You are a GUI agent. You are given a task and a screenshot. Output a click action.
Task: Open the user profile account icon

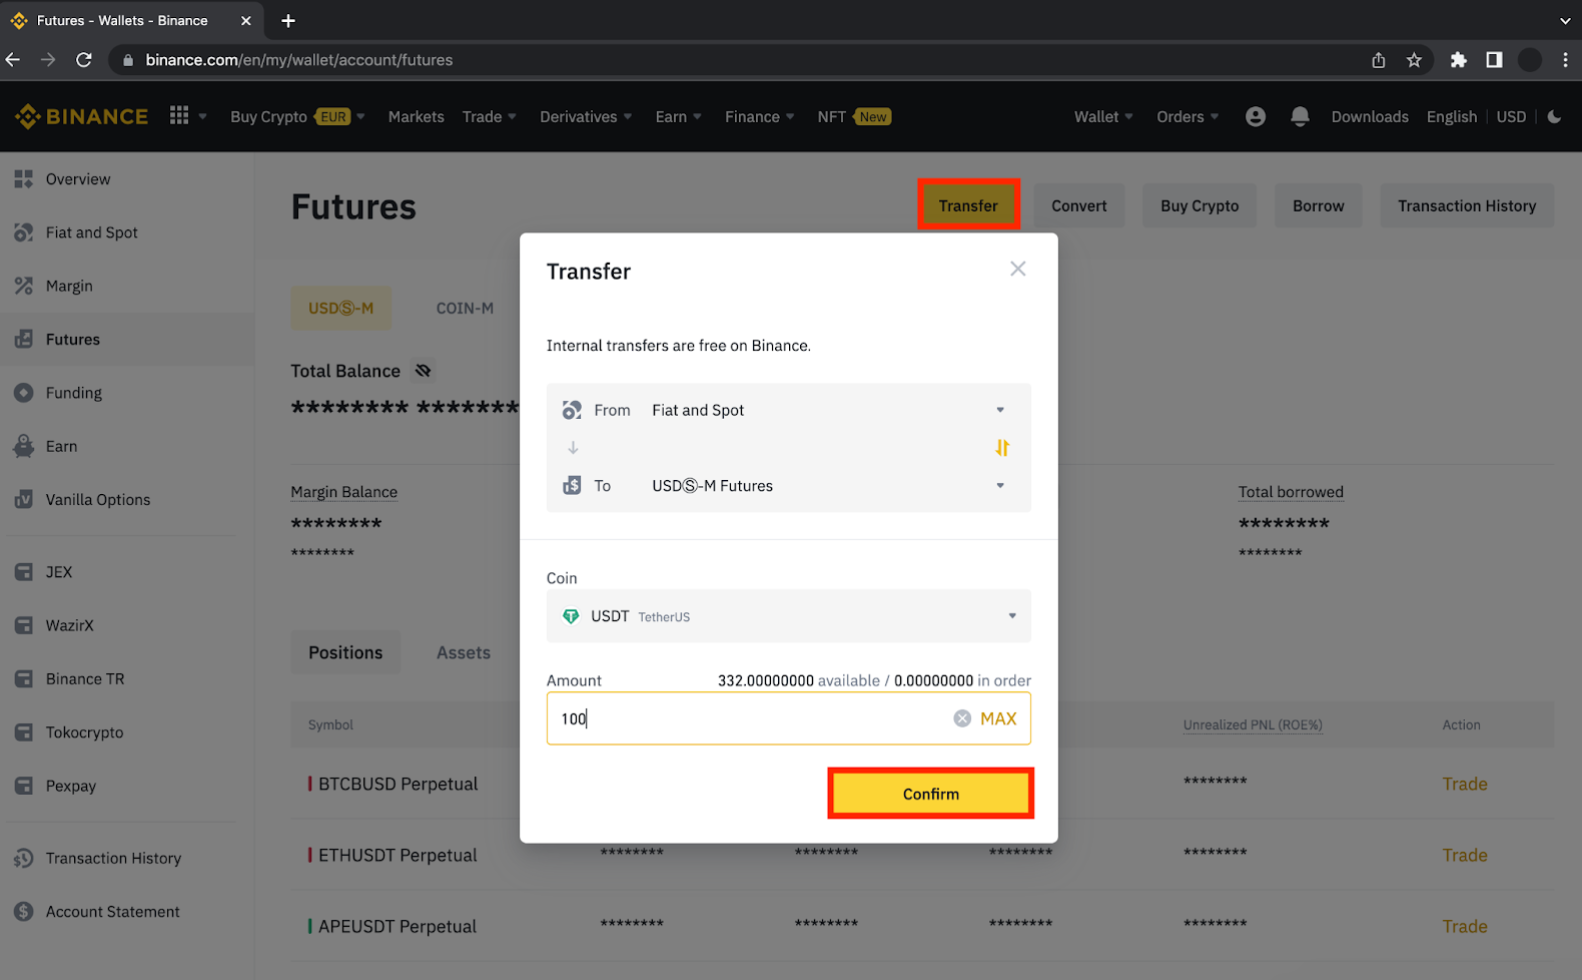coord(1255,117)
